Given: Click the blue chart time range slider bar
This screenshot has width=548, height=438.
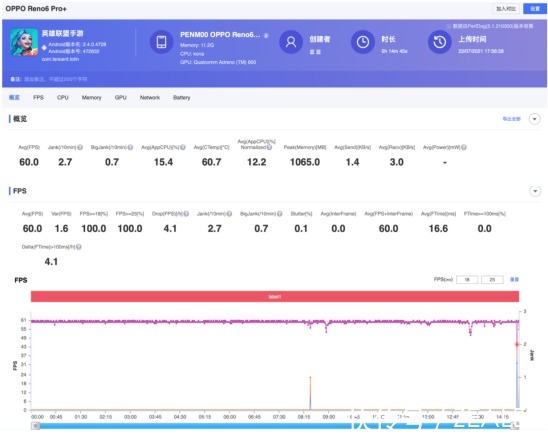Looking at the screenshot, I should point(275,425).
